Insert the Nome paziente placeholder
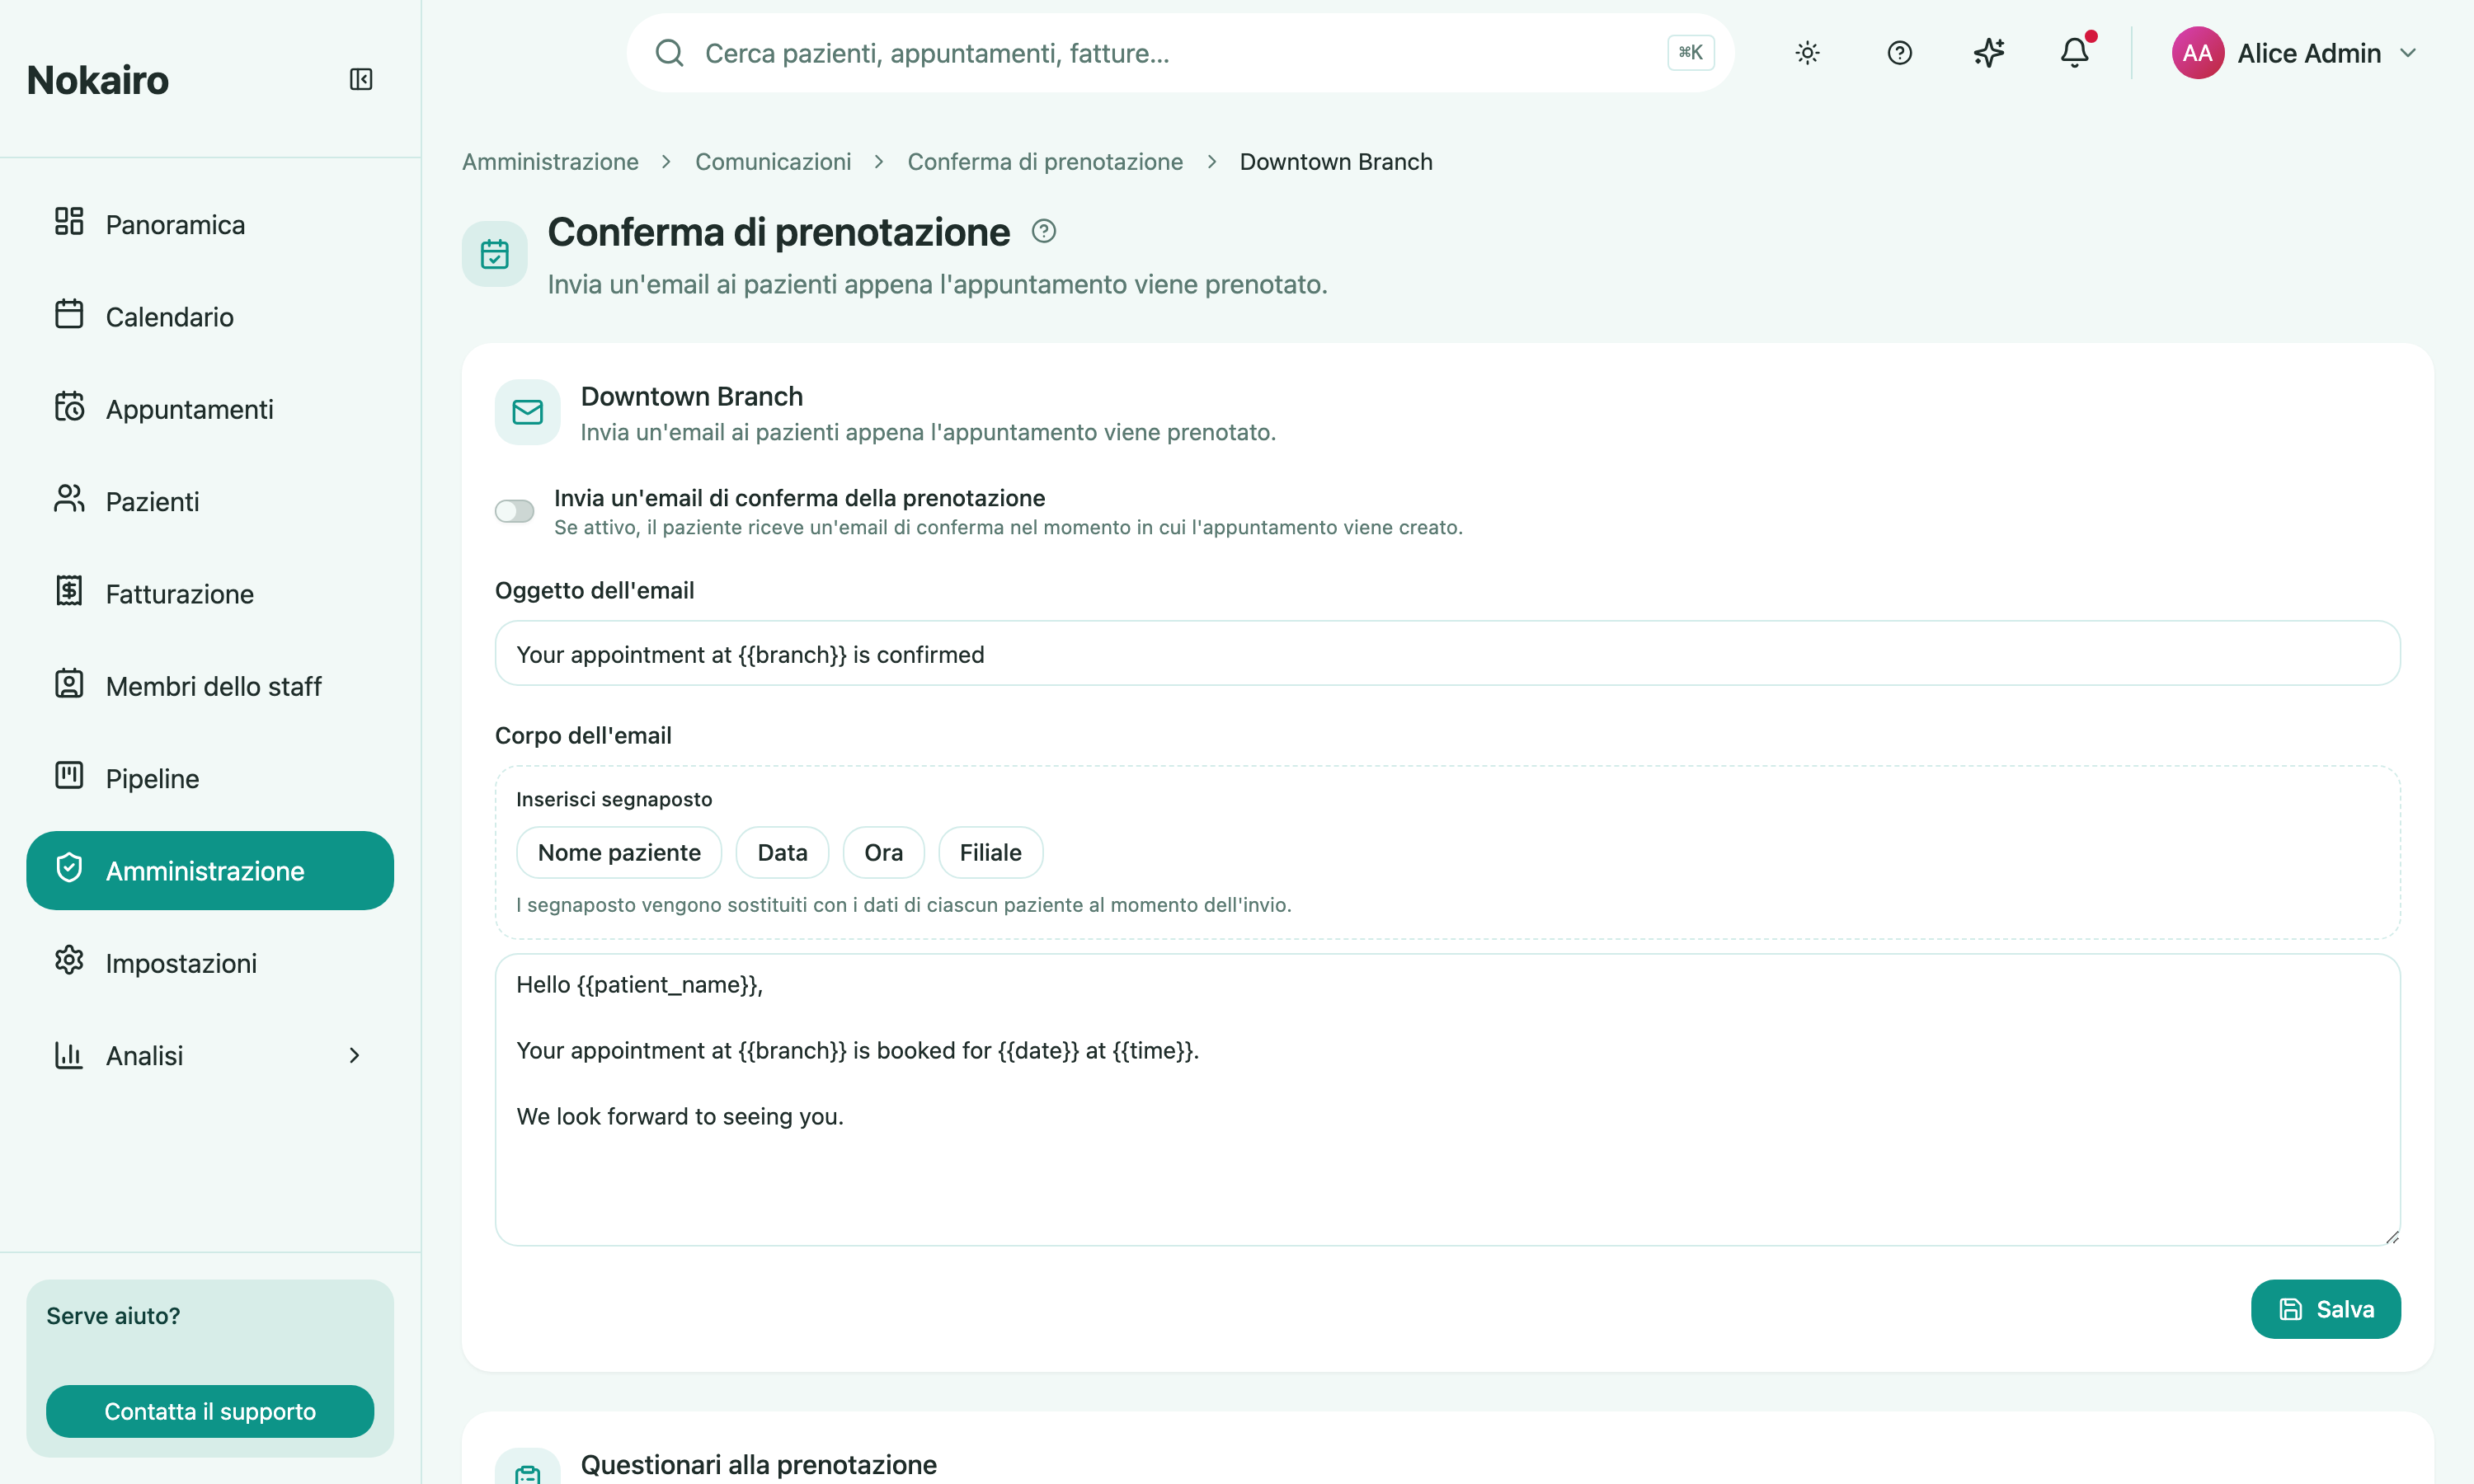This screenshot has width=2474, height=1484. tap(619, 853)
